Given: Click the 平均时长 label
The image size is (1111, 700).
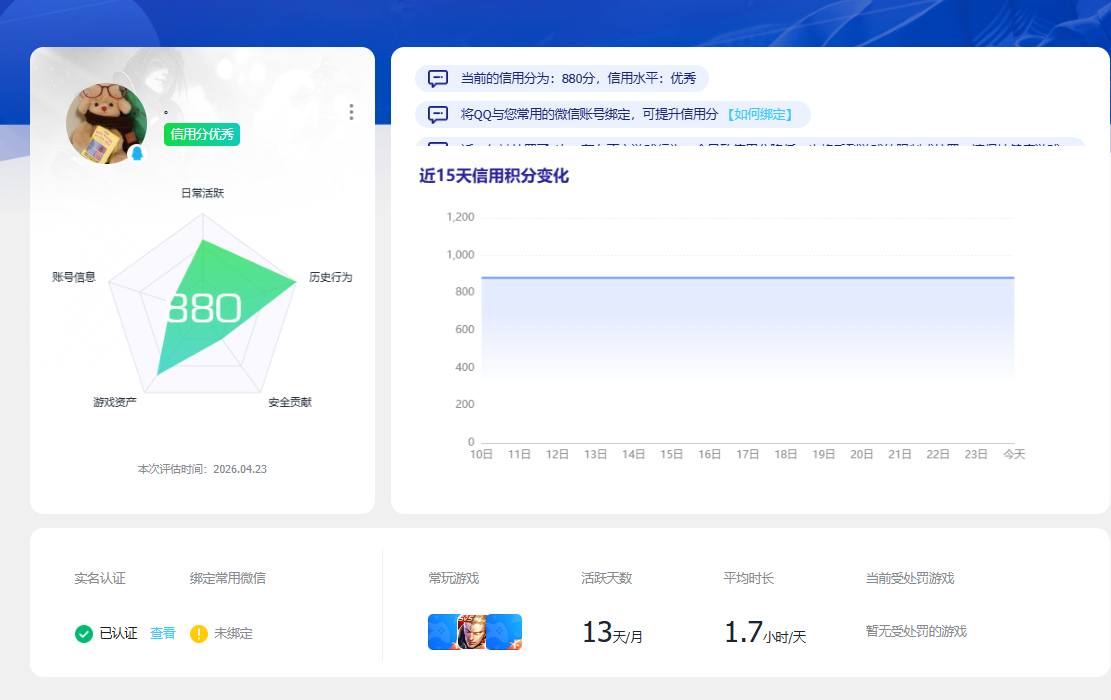Looking at the screenshot, I should point(748,578).
